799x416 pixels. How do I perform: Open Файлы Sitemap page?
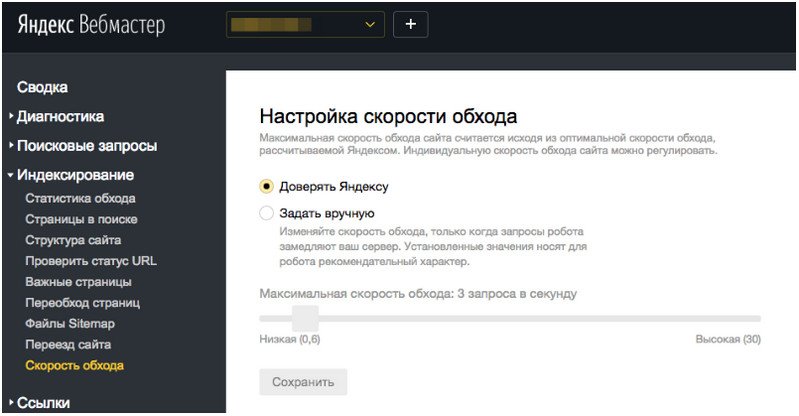pos(70,323)
